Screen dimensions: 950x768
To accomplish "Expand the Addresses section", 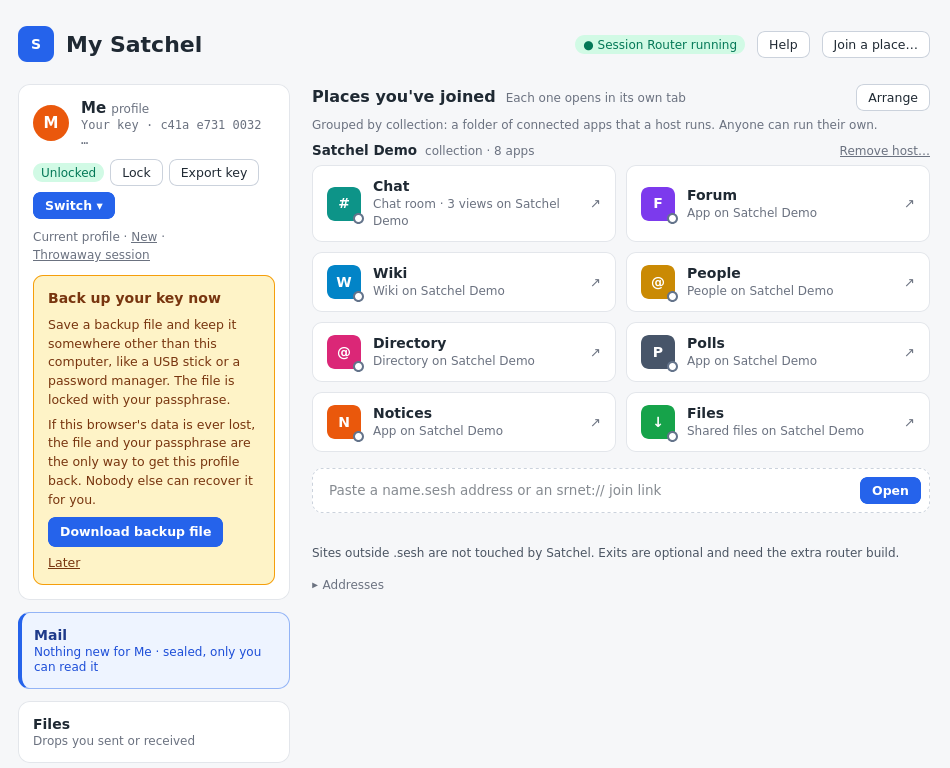I will [348, 584].
